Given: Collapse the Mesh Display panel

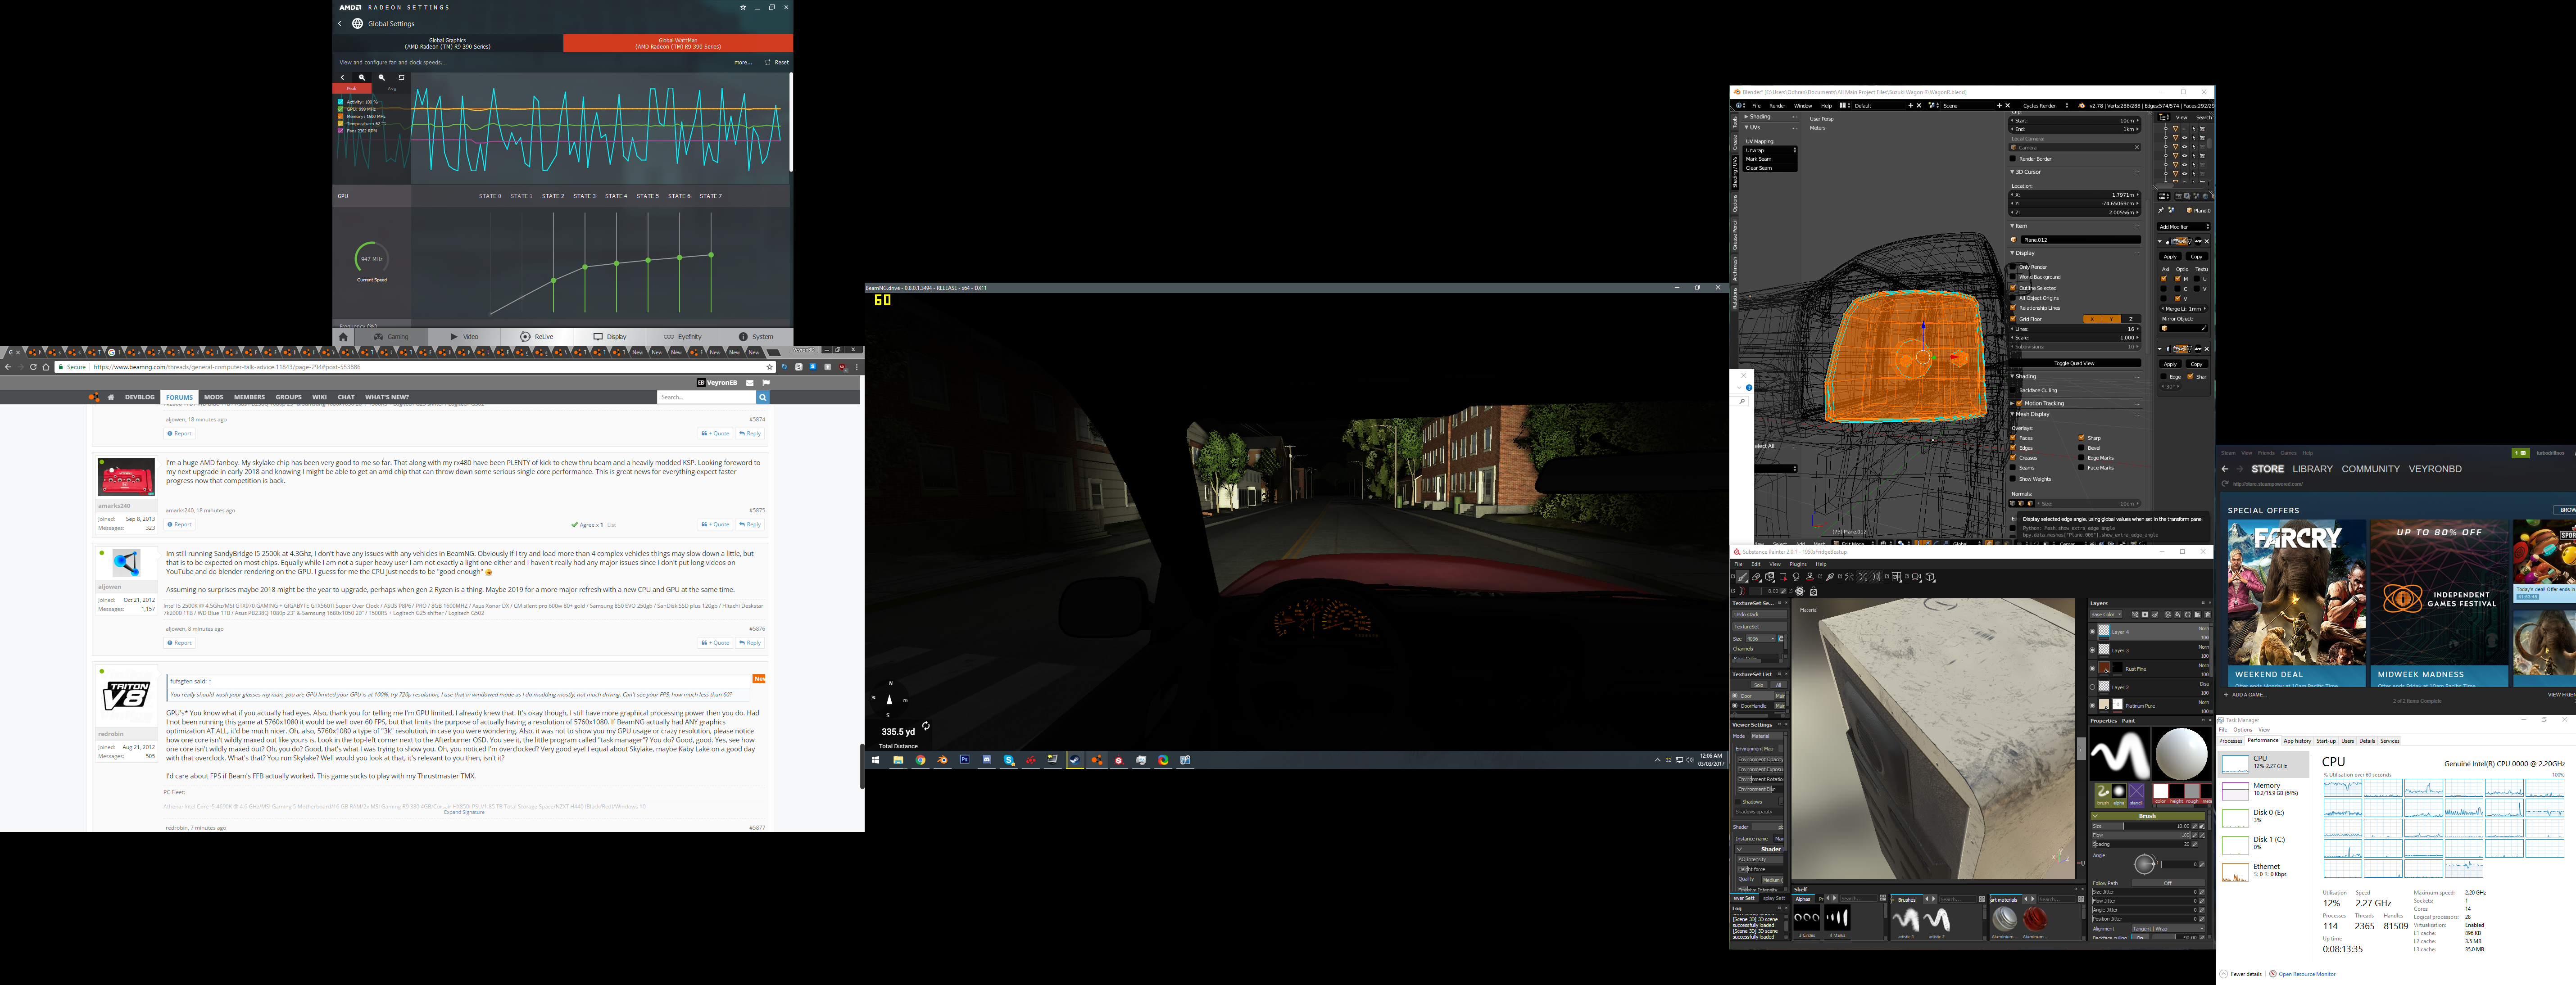Looking at the screenshot, I should tap(2013, 414).
